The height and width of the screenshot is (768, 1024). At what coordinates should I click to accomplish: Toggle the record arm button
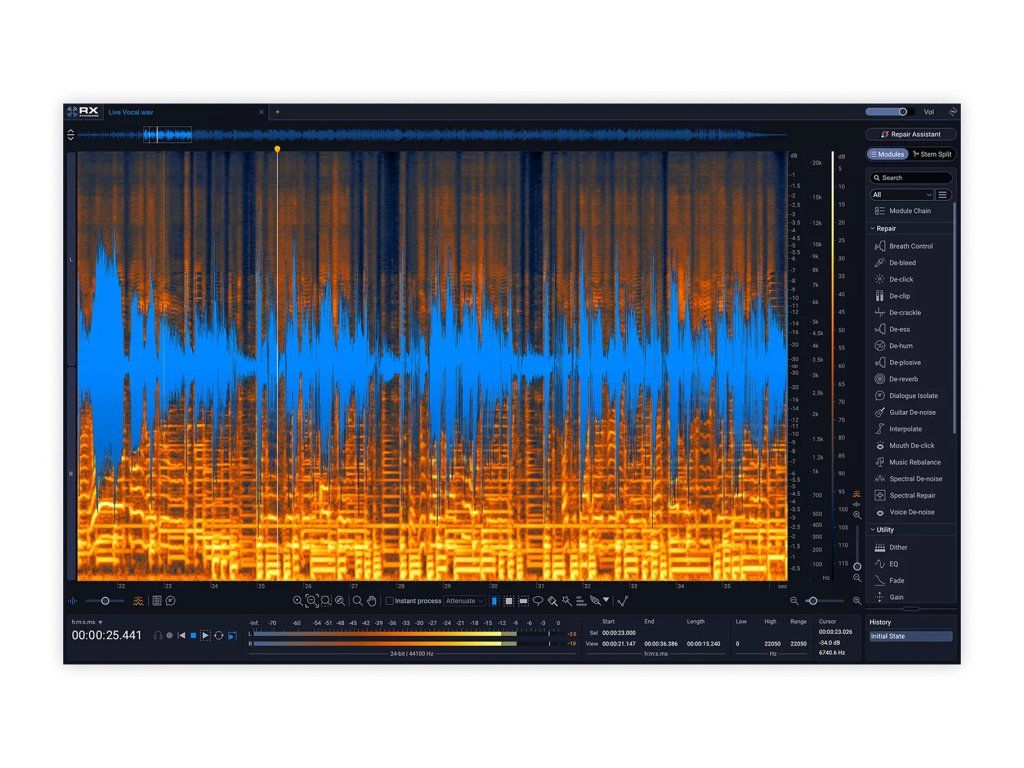[170, 635]
